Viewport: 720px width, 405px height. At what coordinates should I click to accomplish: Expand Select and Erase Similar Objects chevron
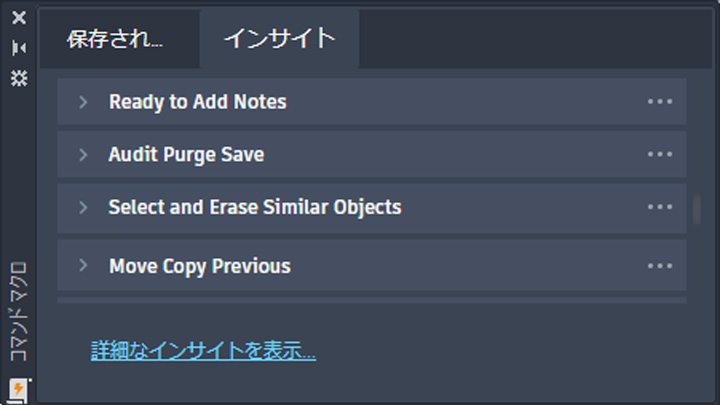click(x=83, y=207)
